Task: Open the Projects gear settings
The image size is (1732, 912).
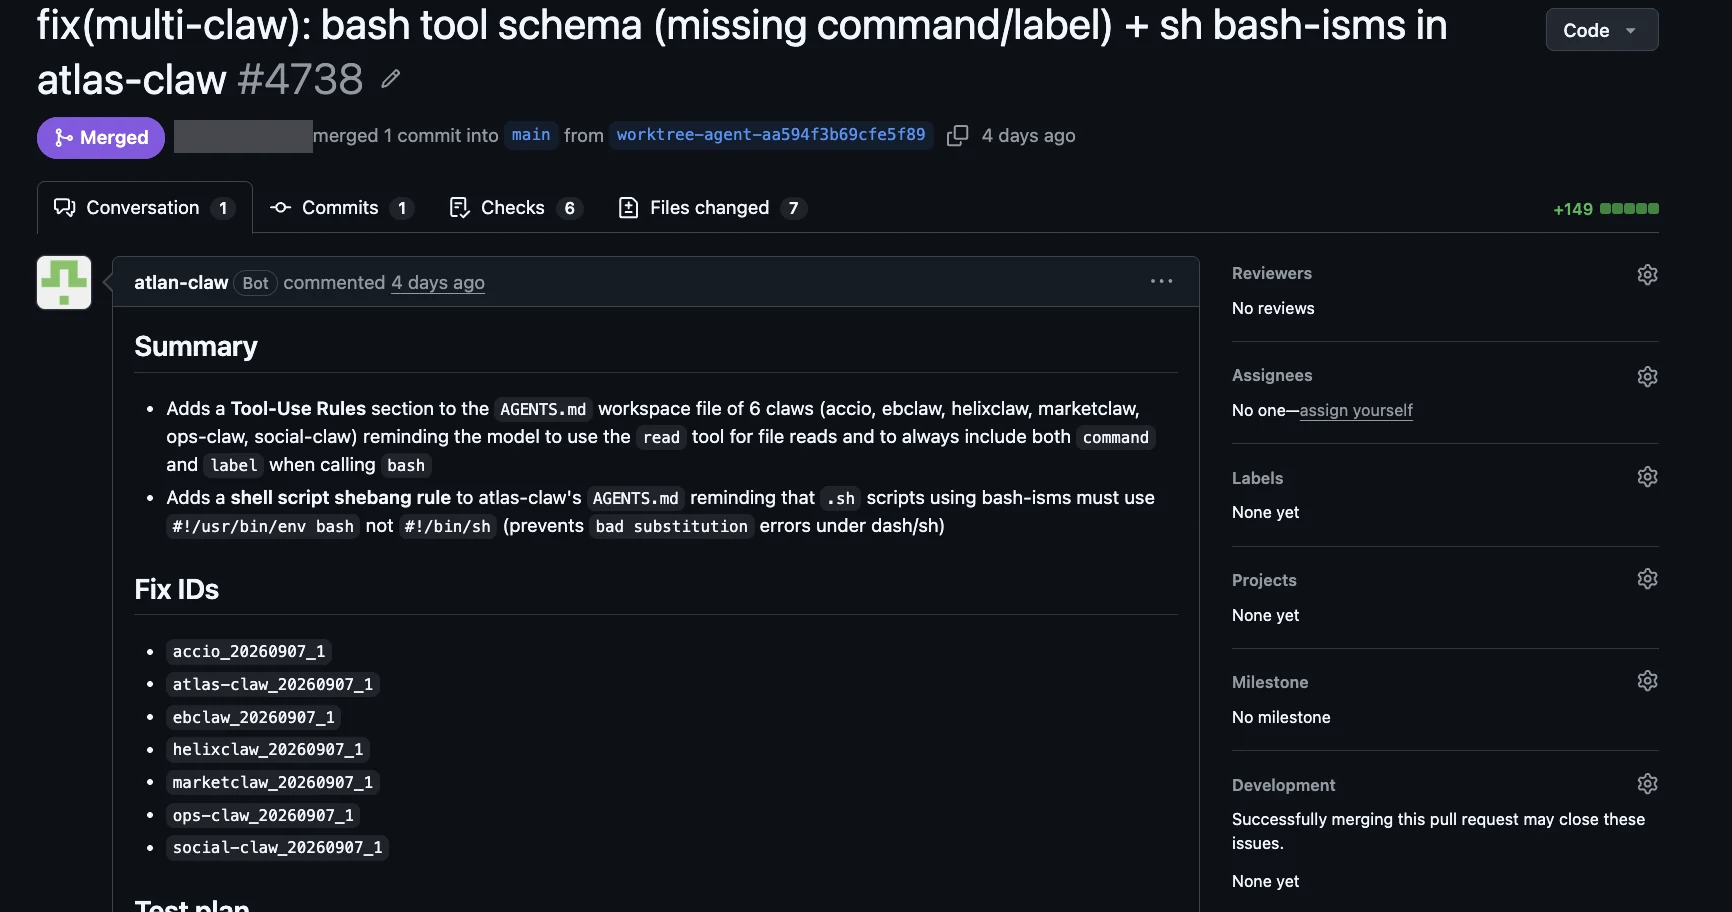Action: coord(1647,579)
